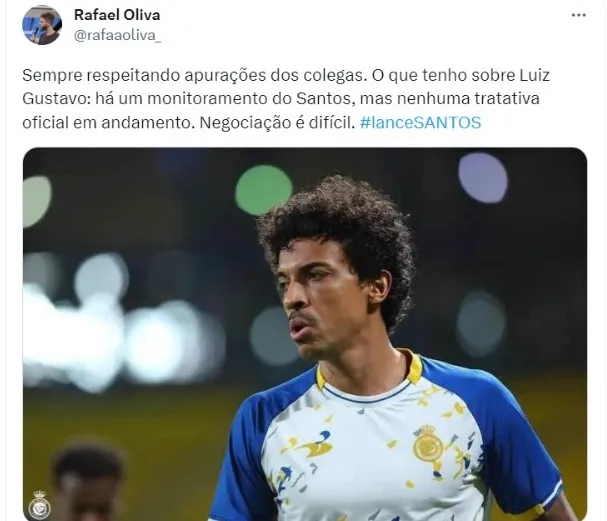Open the attached tweet photo
Screen dimensions: 607x521
(305, 334)
